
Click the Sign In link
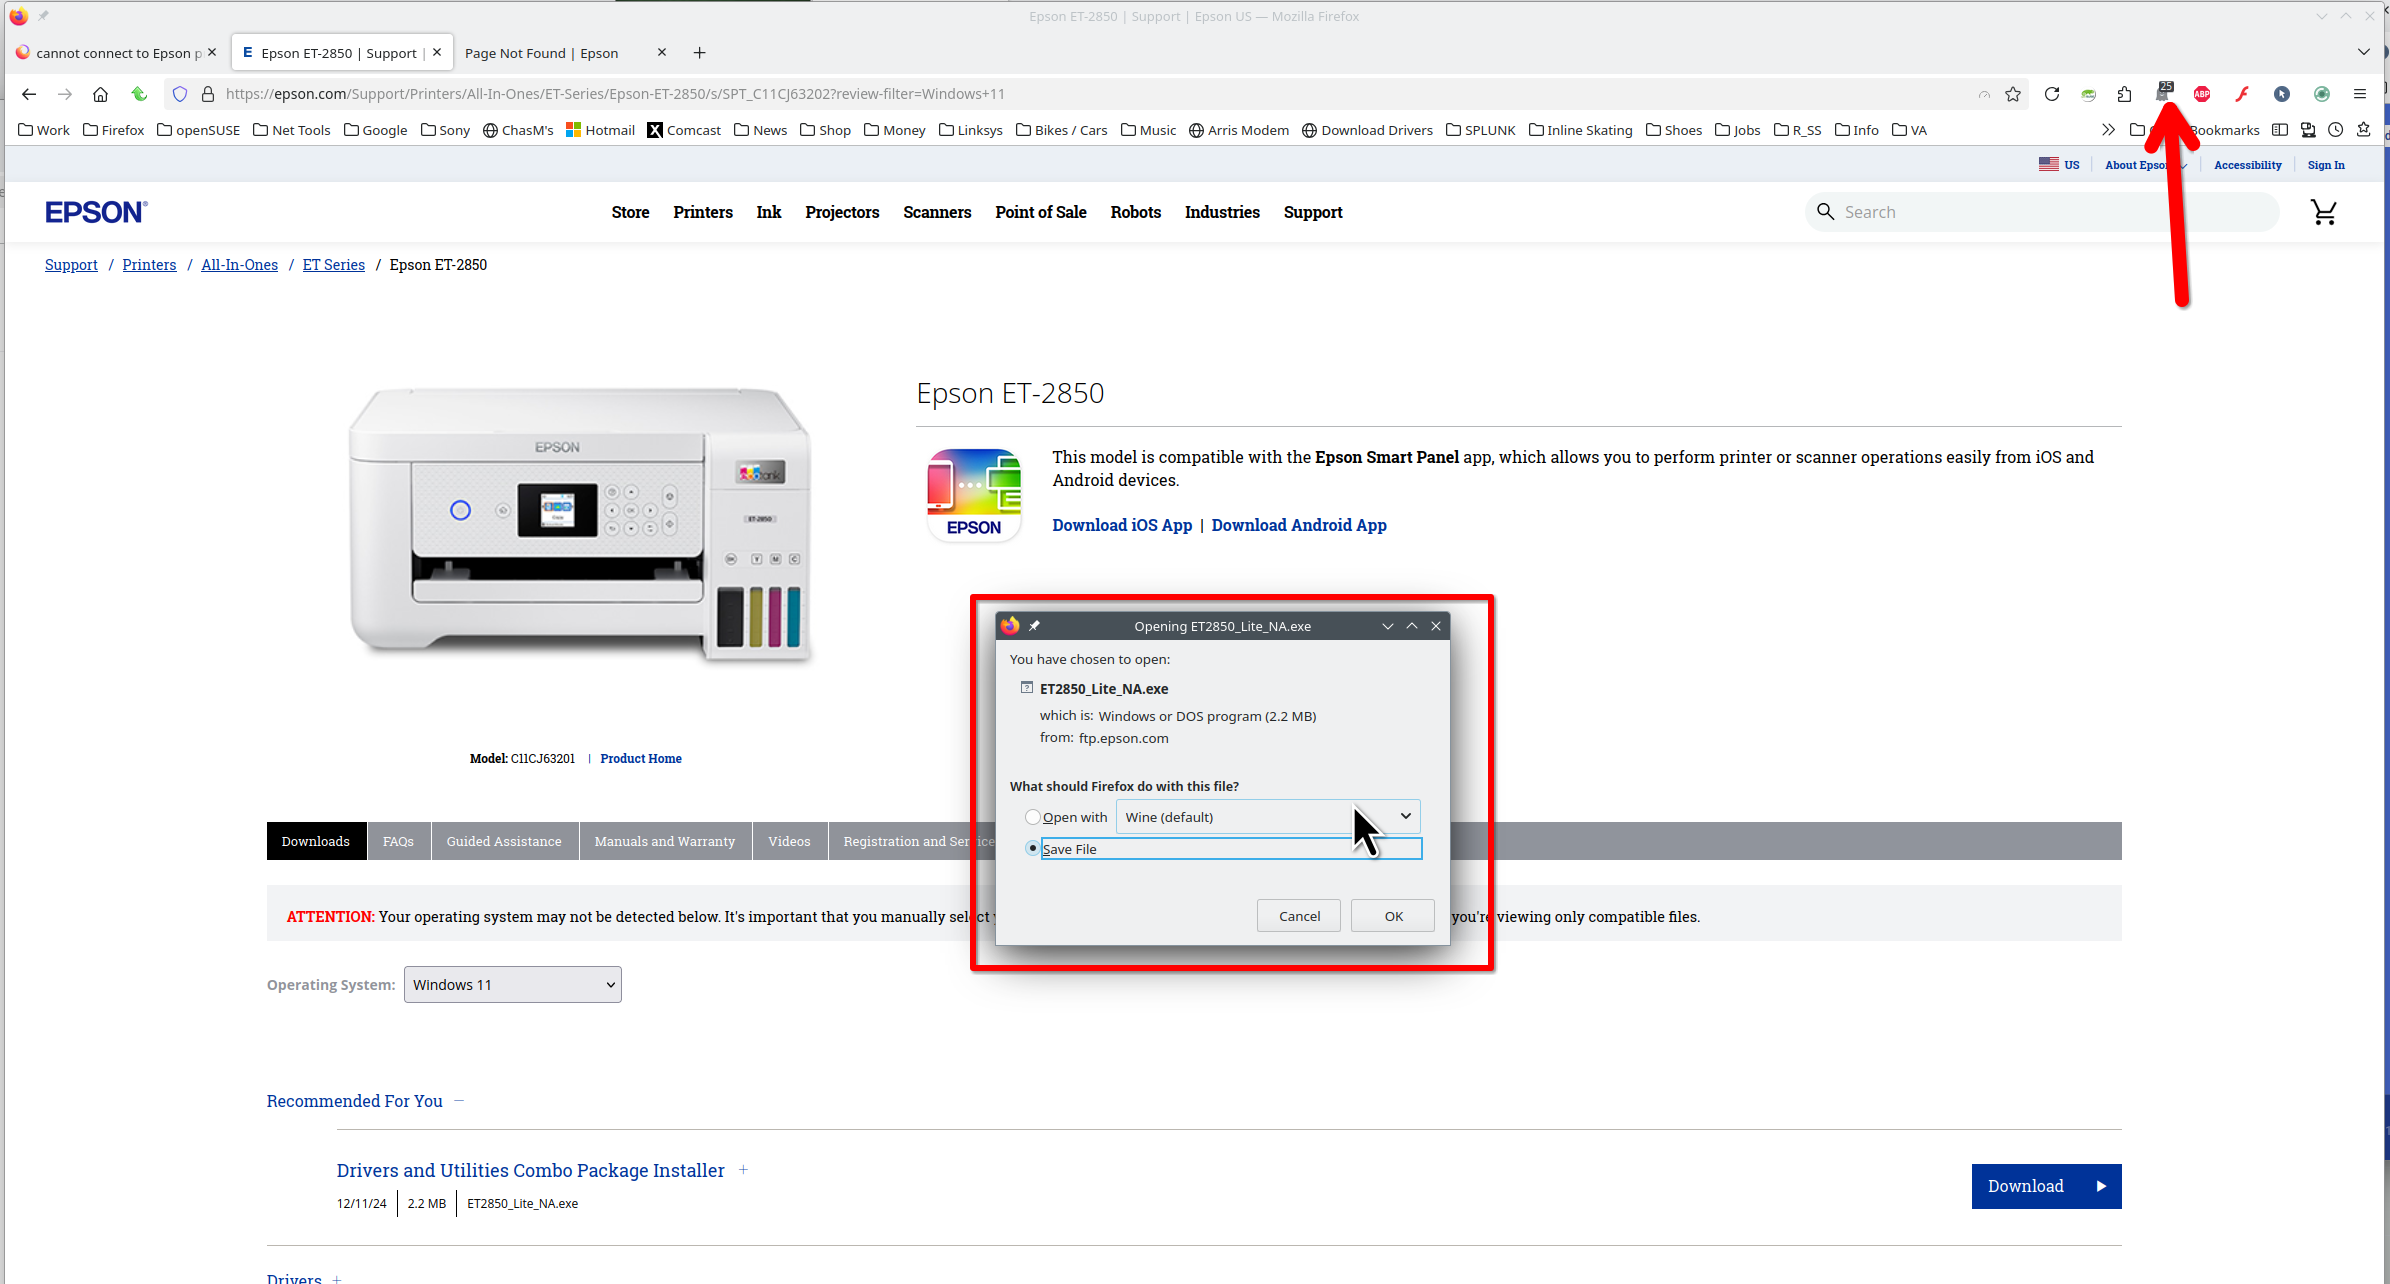click(2326, 165)
